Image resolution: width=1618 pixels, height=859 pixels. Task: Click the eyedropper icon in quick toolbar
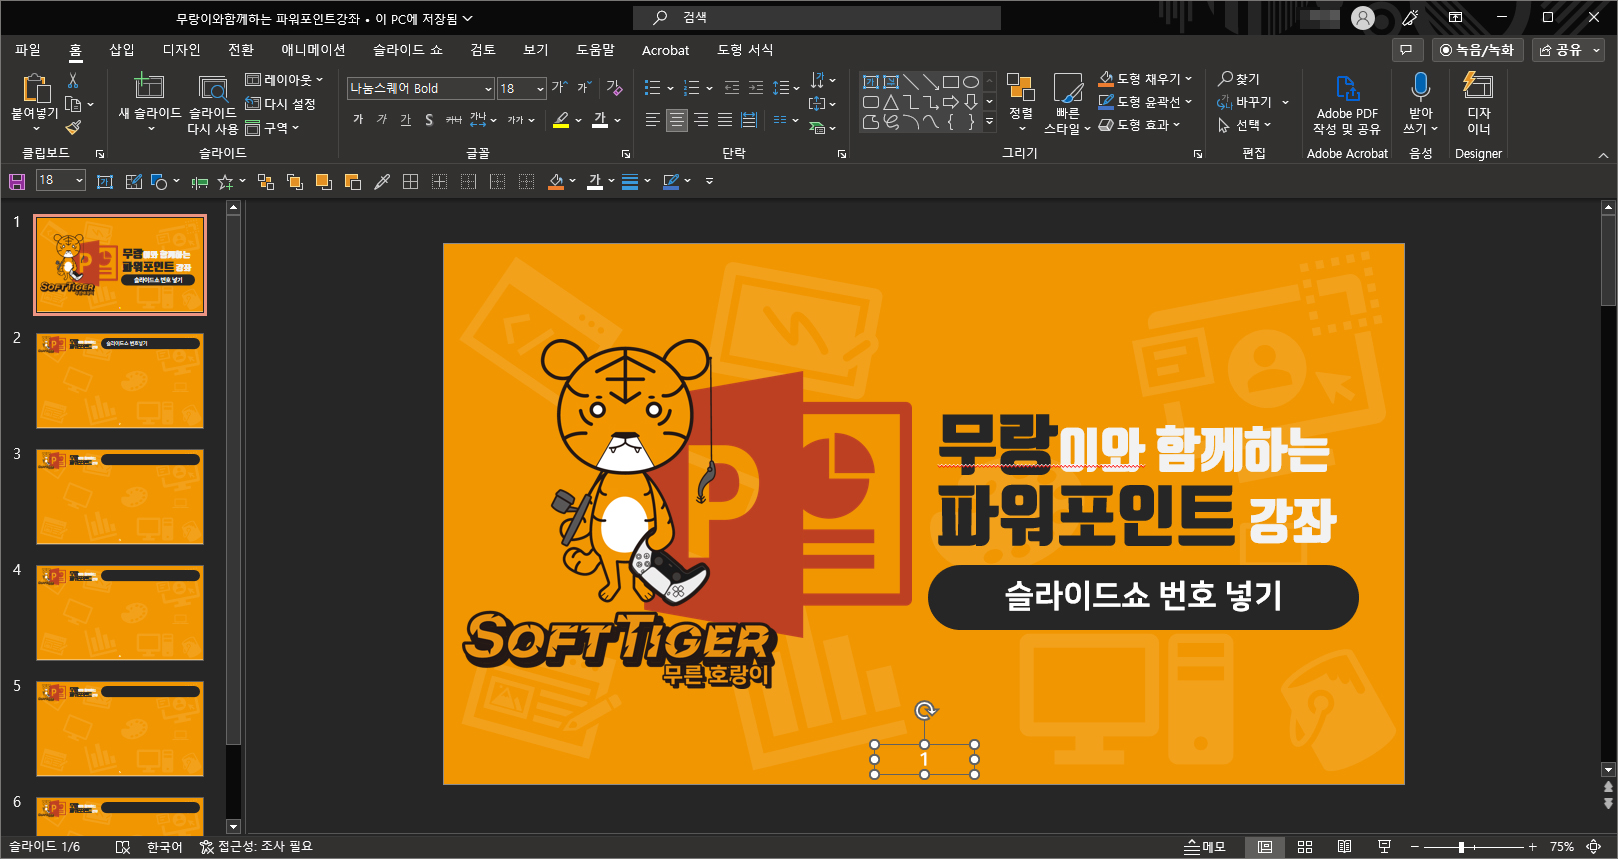(x=381, y=181)
